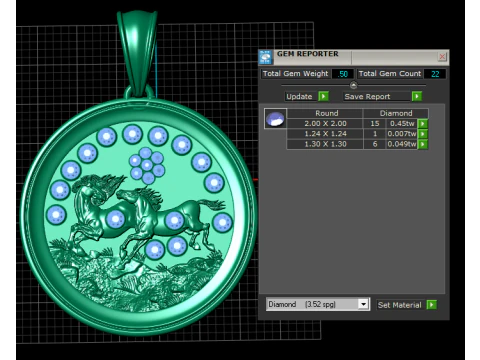Viewport: 480px width, 360px height.
Task: Click the Set Material button
Action: tap(399, 305)
